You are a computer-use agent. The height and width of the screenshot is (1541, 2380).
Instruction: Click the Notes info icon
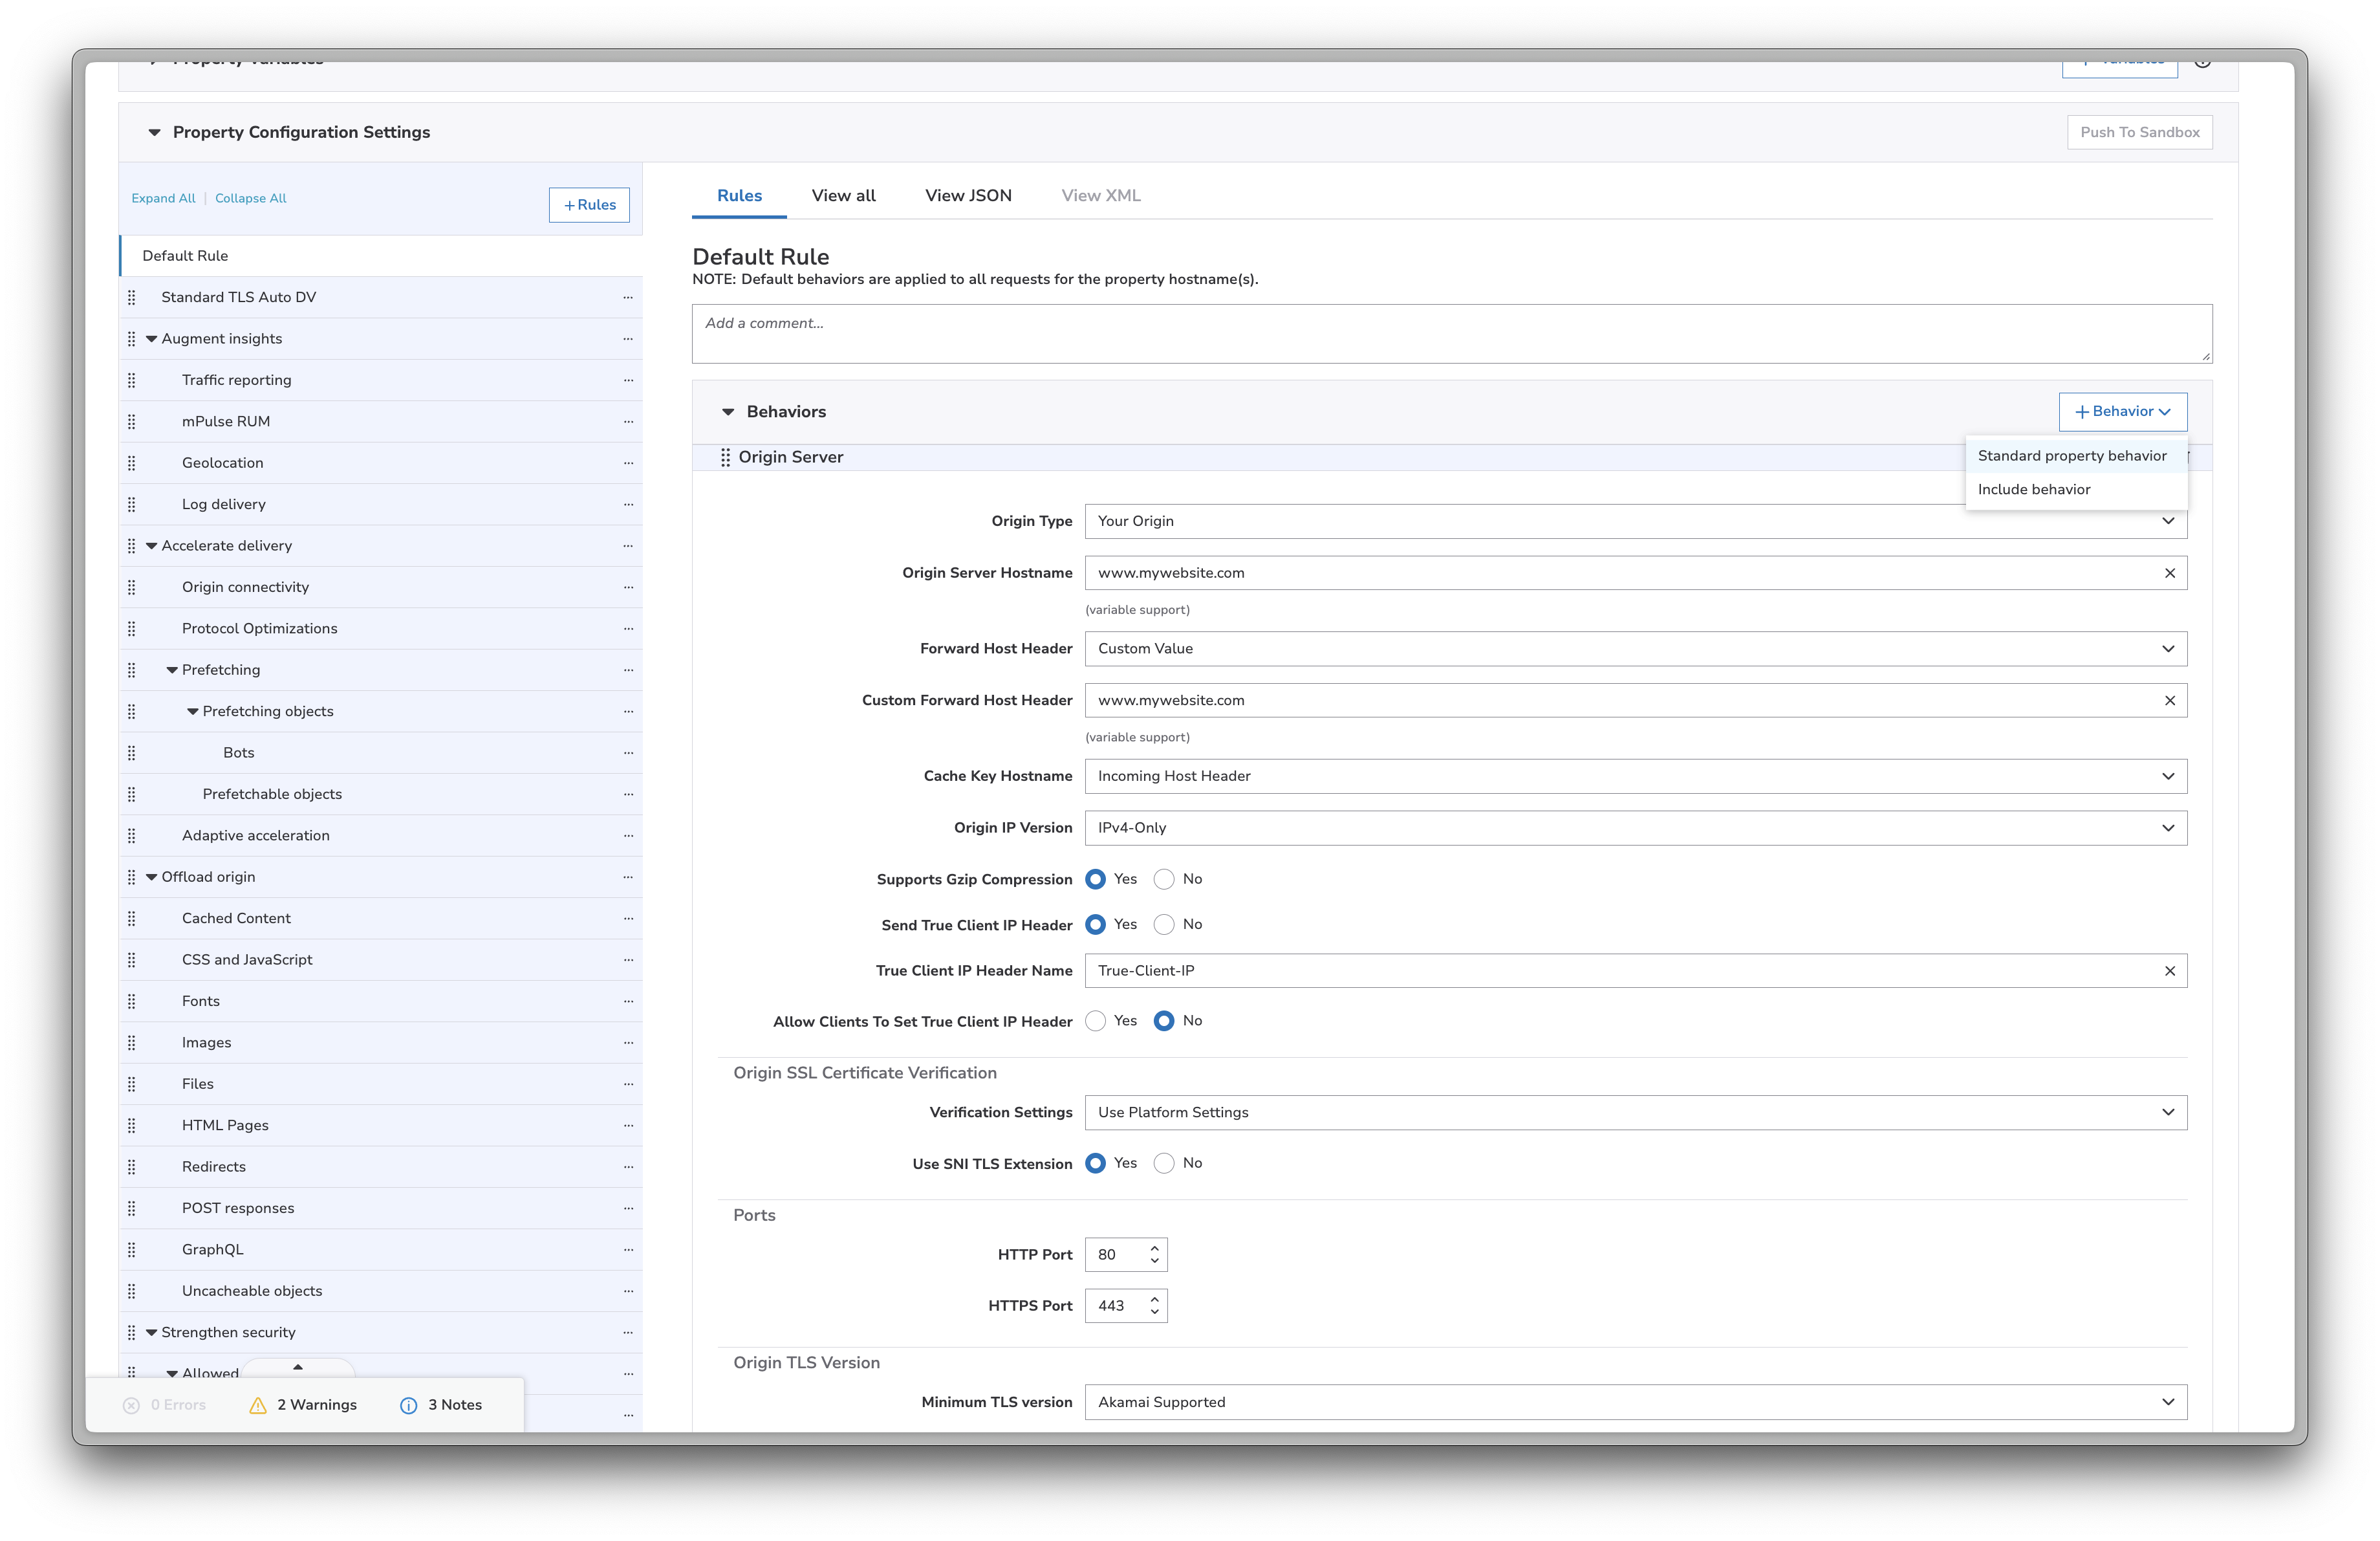click(408, 1405)
